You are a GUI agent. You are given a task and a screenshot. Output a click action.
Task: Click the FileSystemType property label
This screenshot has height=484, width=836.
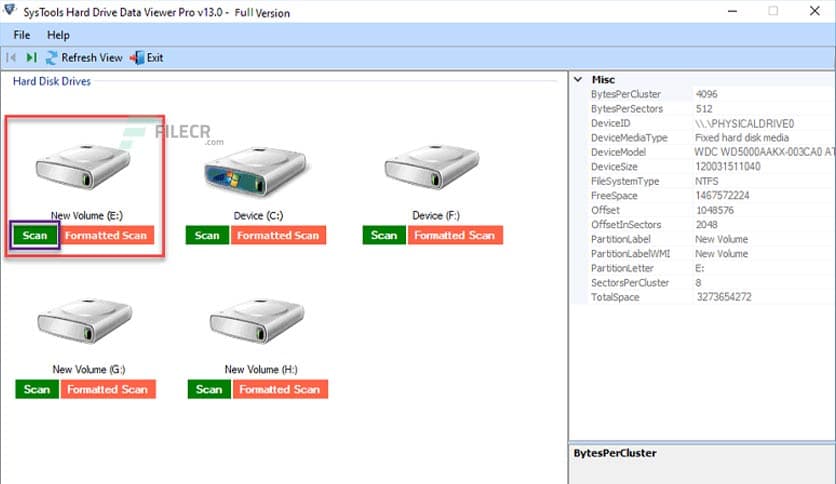(x=625, y=181)
